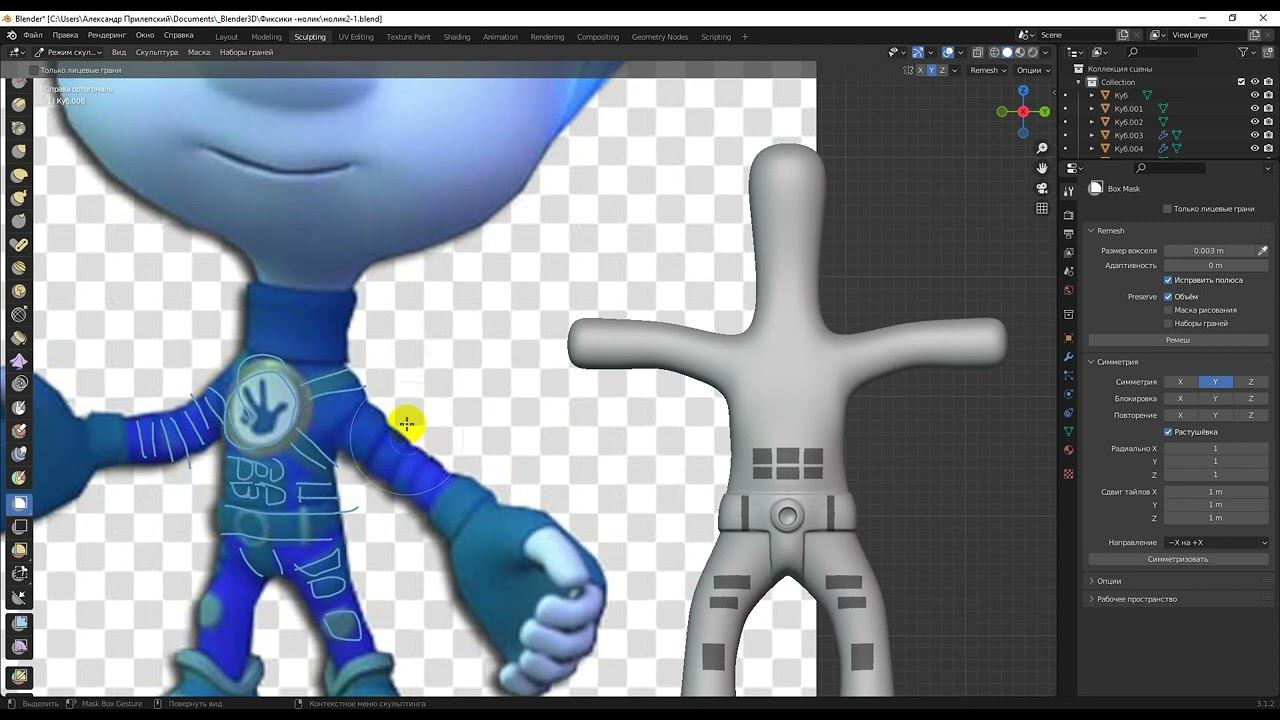Open the Render properties tab icon
This screenshot has height=720, width=1280.
pos(1069,215)
